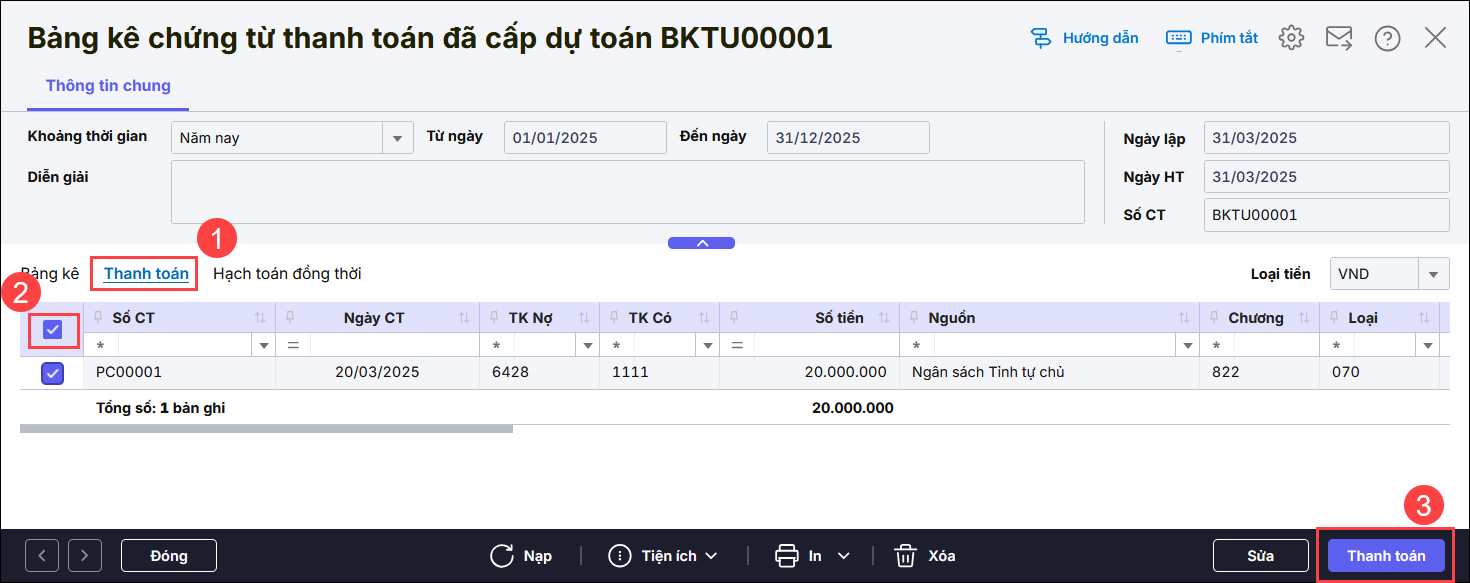Open the Loại tiền VND dropdown
The image size is (1470, 583).
click(x=1434, y=274)
